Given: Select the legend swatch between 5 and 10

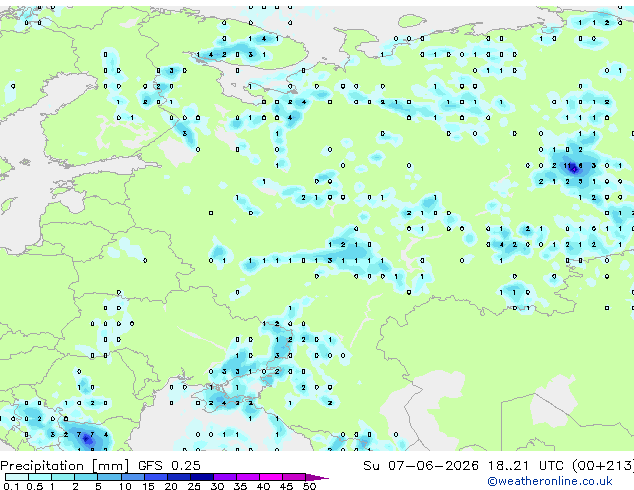Looking at the screenshot, I should 109,477.
